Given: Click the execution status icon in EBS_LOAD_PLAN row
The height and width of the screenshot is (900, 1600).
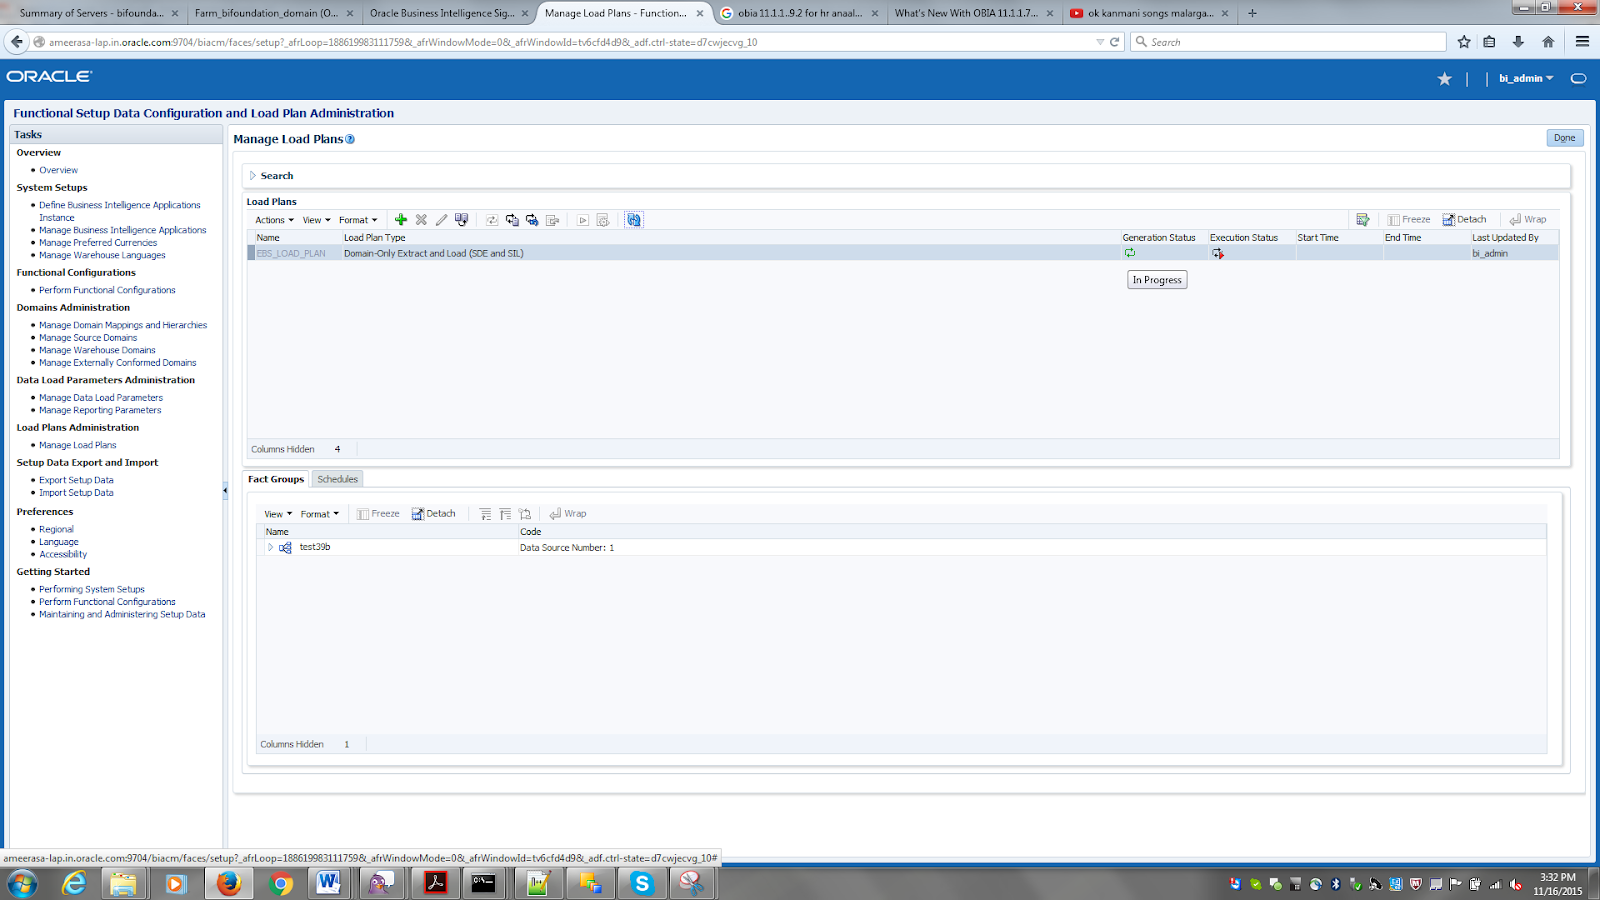Looking at the screenshot, I should coord(1217,253).
